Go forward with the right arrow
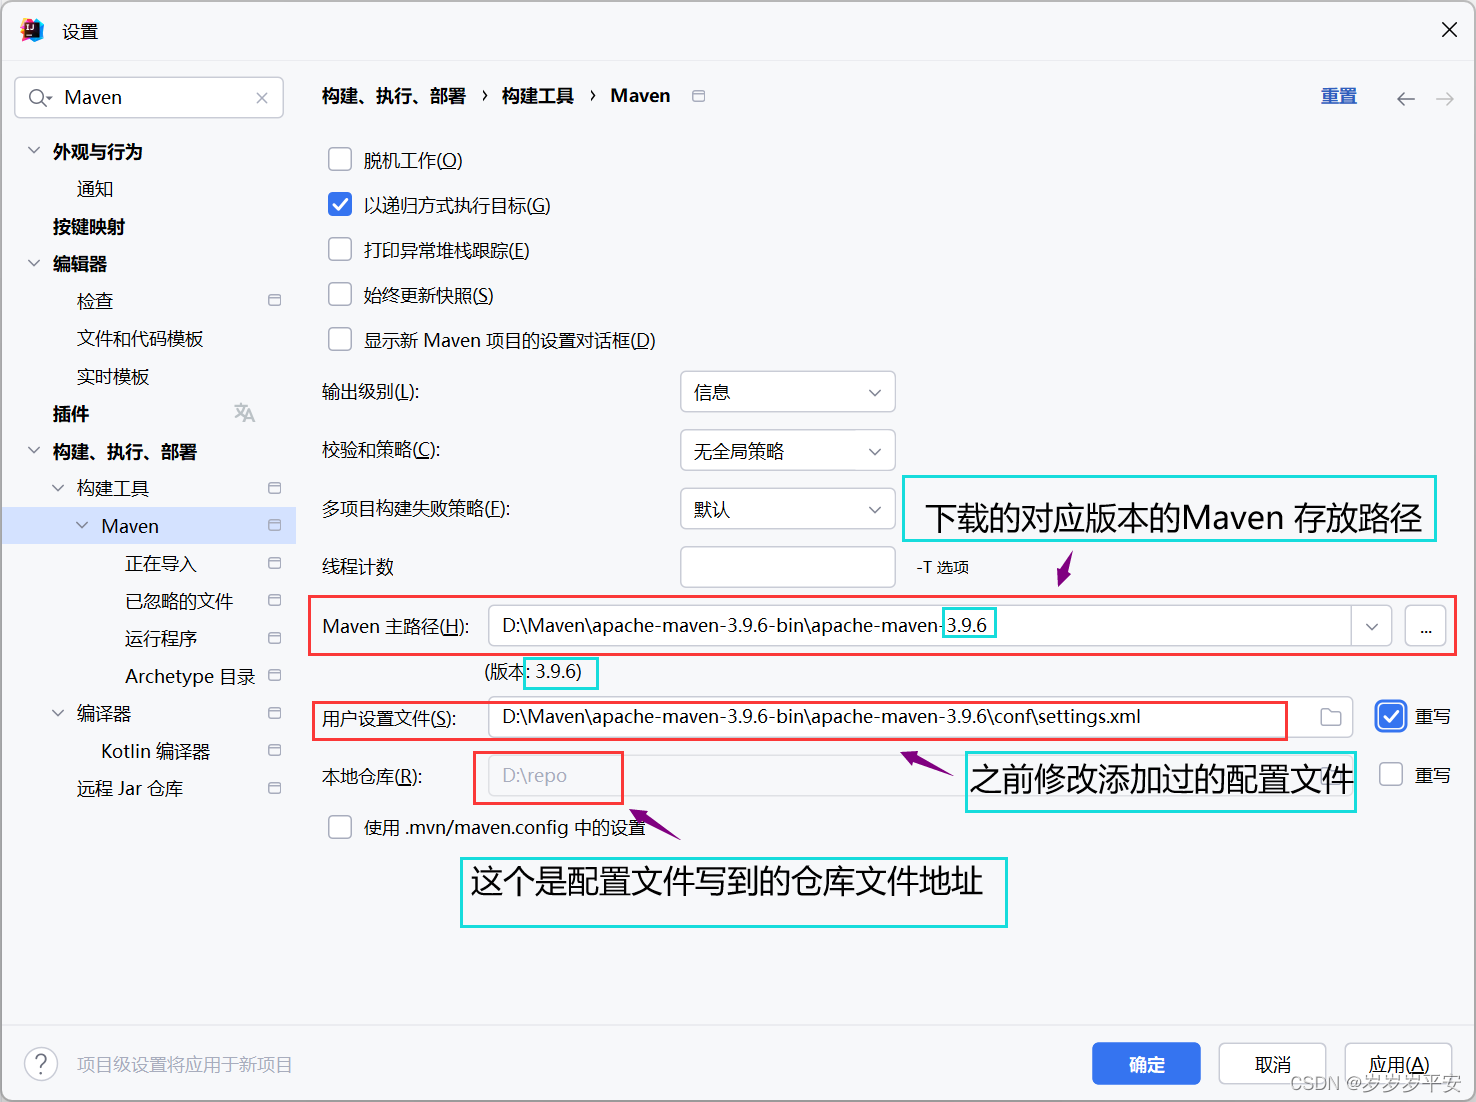The image size is (1476, 1102). point(1445,98)
